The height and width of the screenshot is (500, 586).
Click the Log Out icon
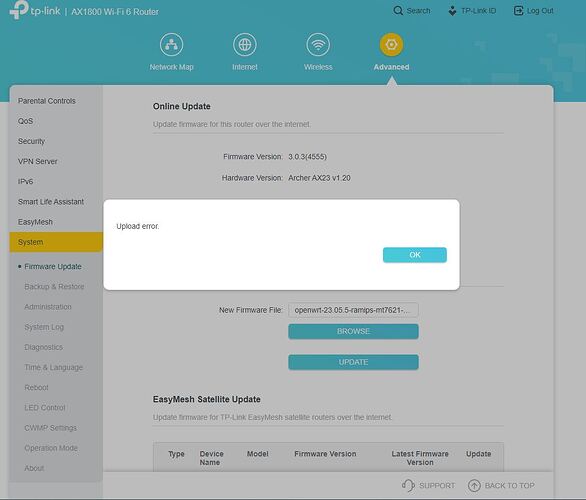click(x=518, y=10)
